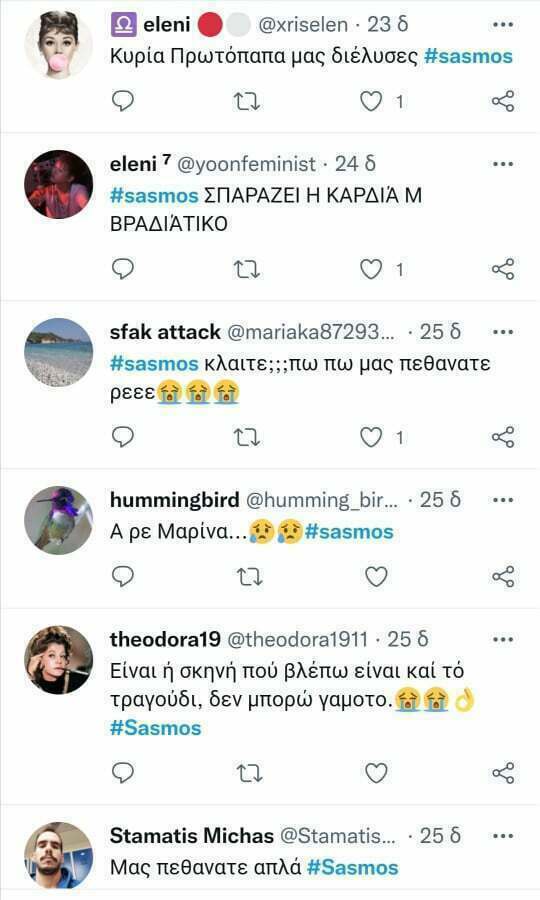Like the Κυρία Πρωτόπαπα tweet
This screenshot has height=900, width=540.
coord(371,102)
